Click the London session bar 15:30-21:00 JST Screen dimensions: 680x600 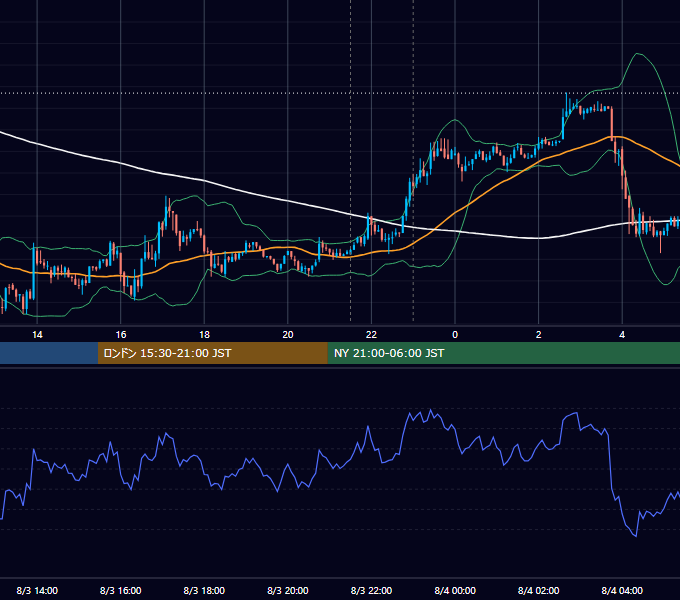coord(212,353)
